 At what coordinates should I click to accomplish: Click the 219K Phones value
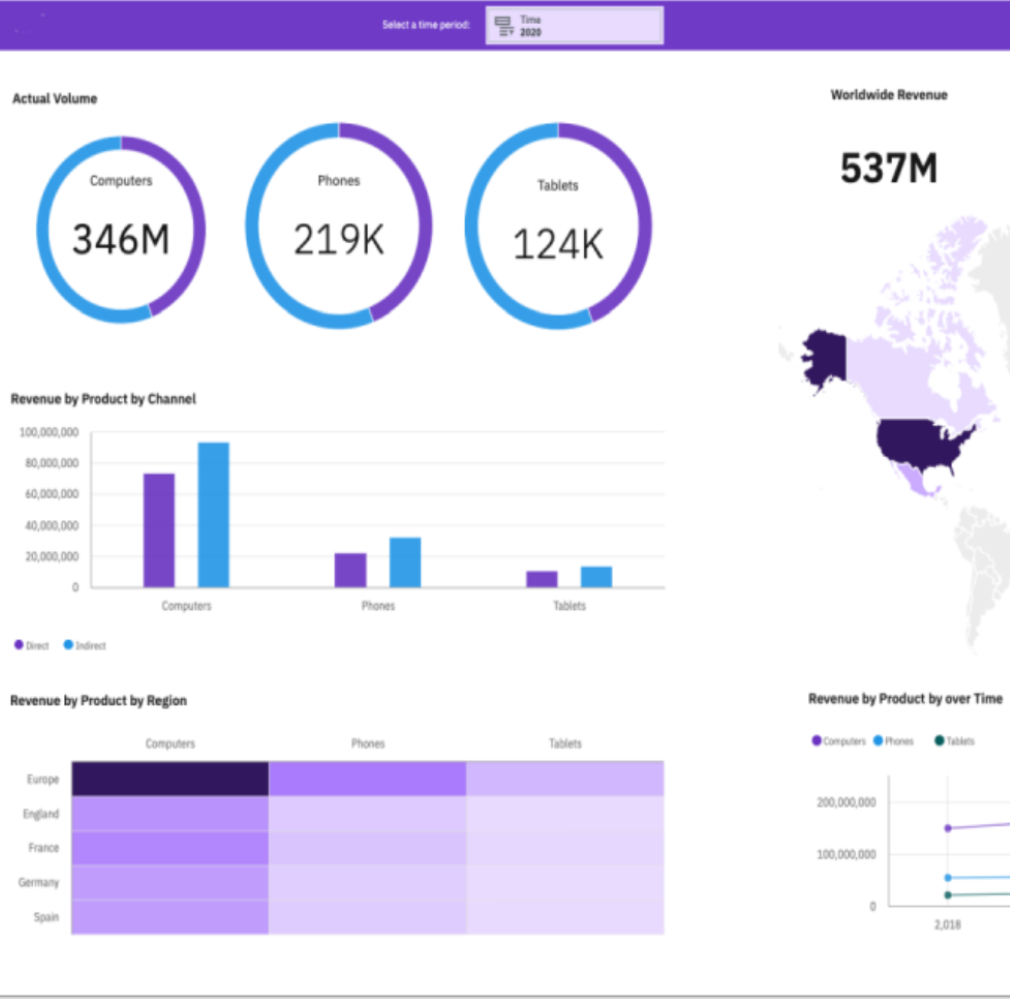pyautogui.click(x=339, y=240)
